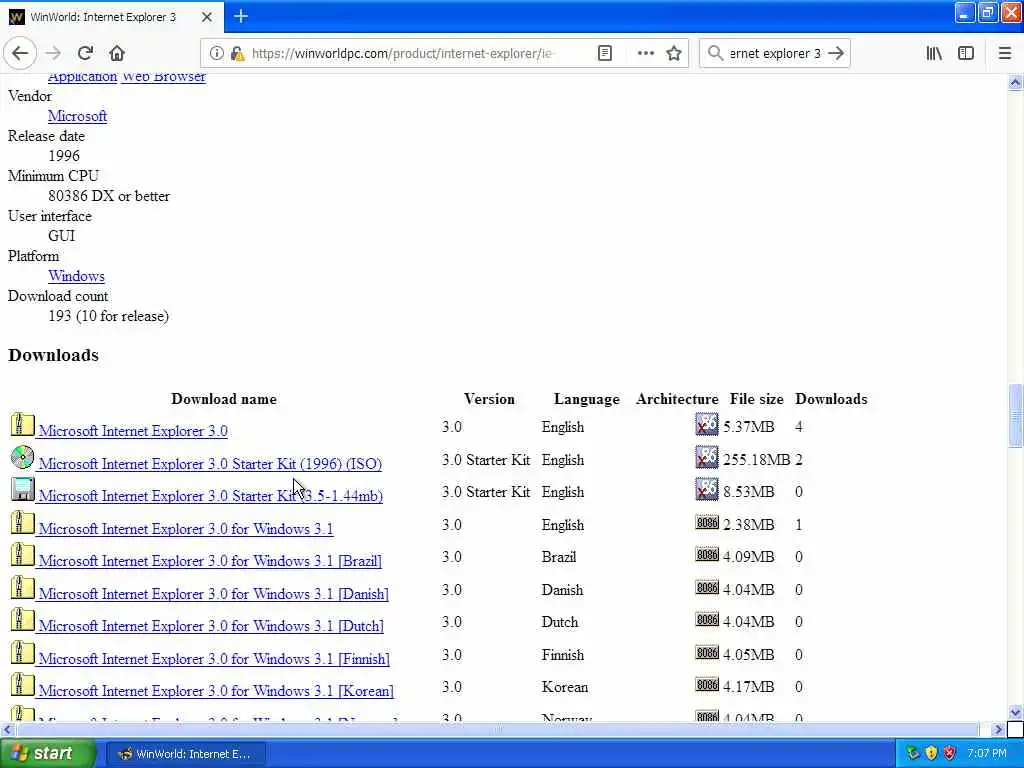Click x86 architecture icon beside 8.53MB

[x=707, y=489]
